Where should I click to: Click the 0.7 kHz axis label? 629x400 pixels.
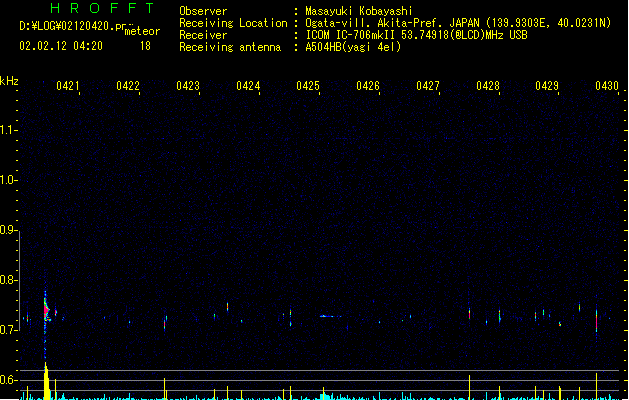(8, 330)
